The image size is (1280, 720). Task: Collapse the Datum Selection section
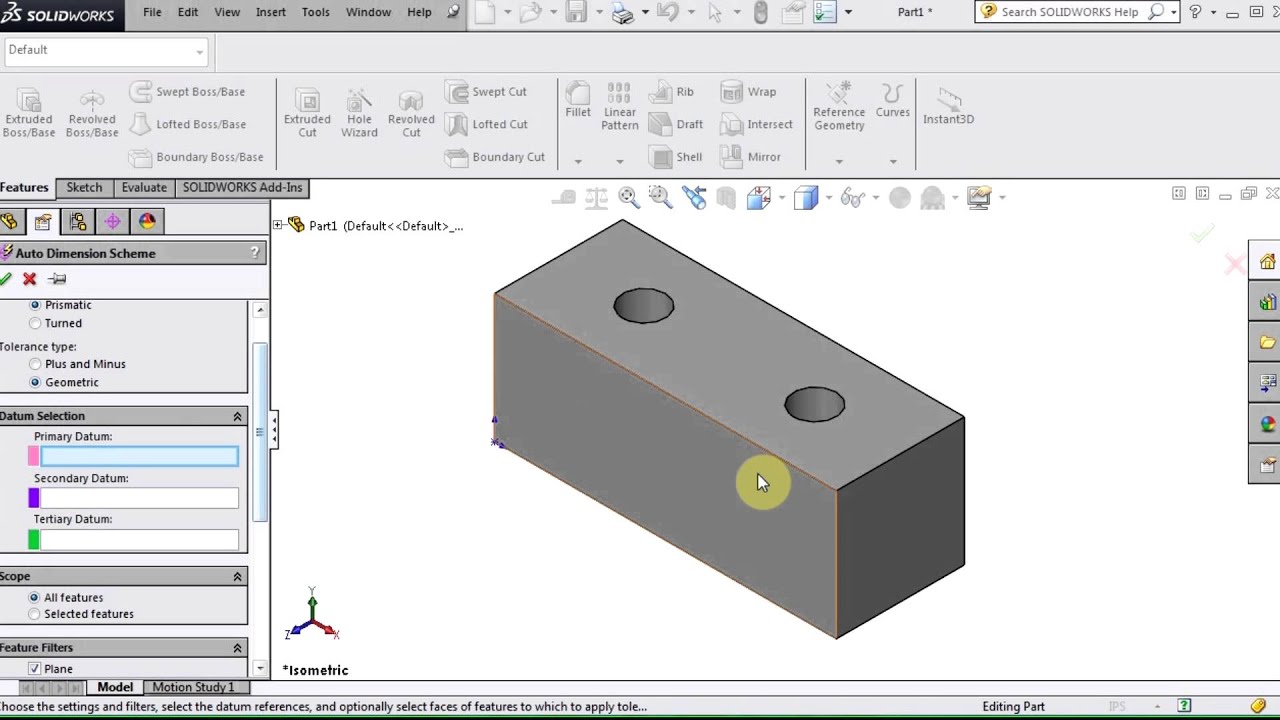[237, 416]
